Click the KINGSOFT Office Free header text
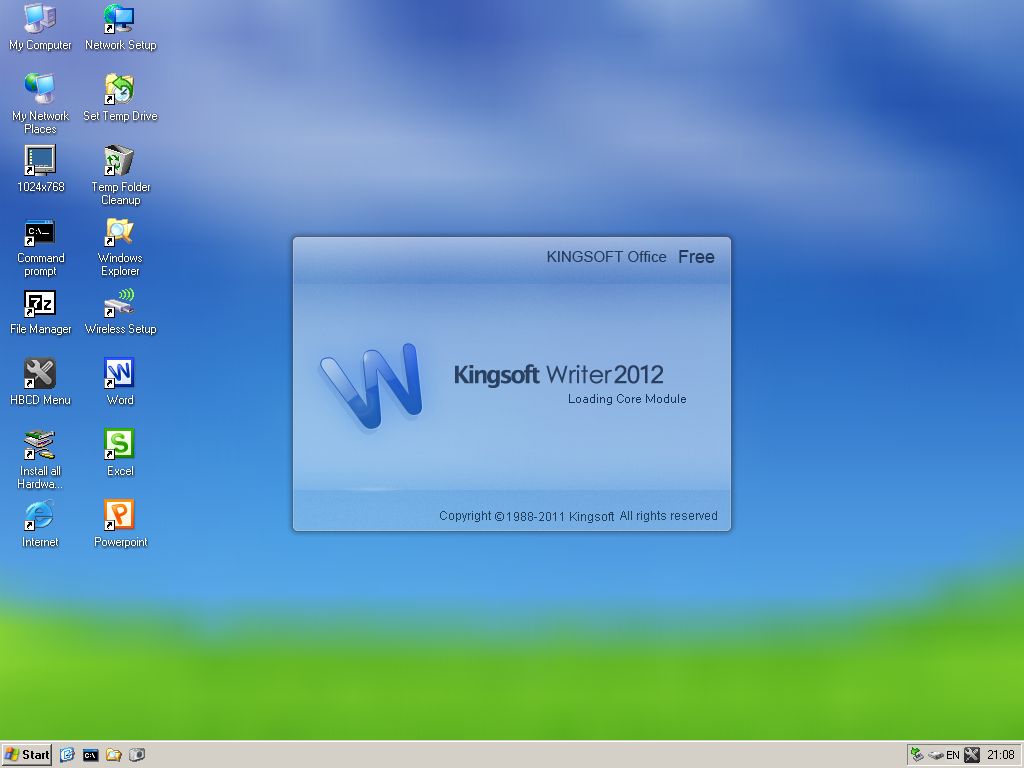Image resolution: width=1024 pixels, height=768 pixels. point(630,257)
